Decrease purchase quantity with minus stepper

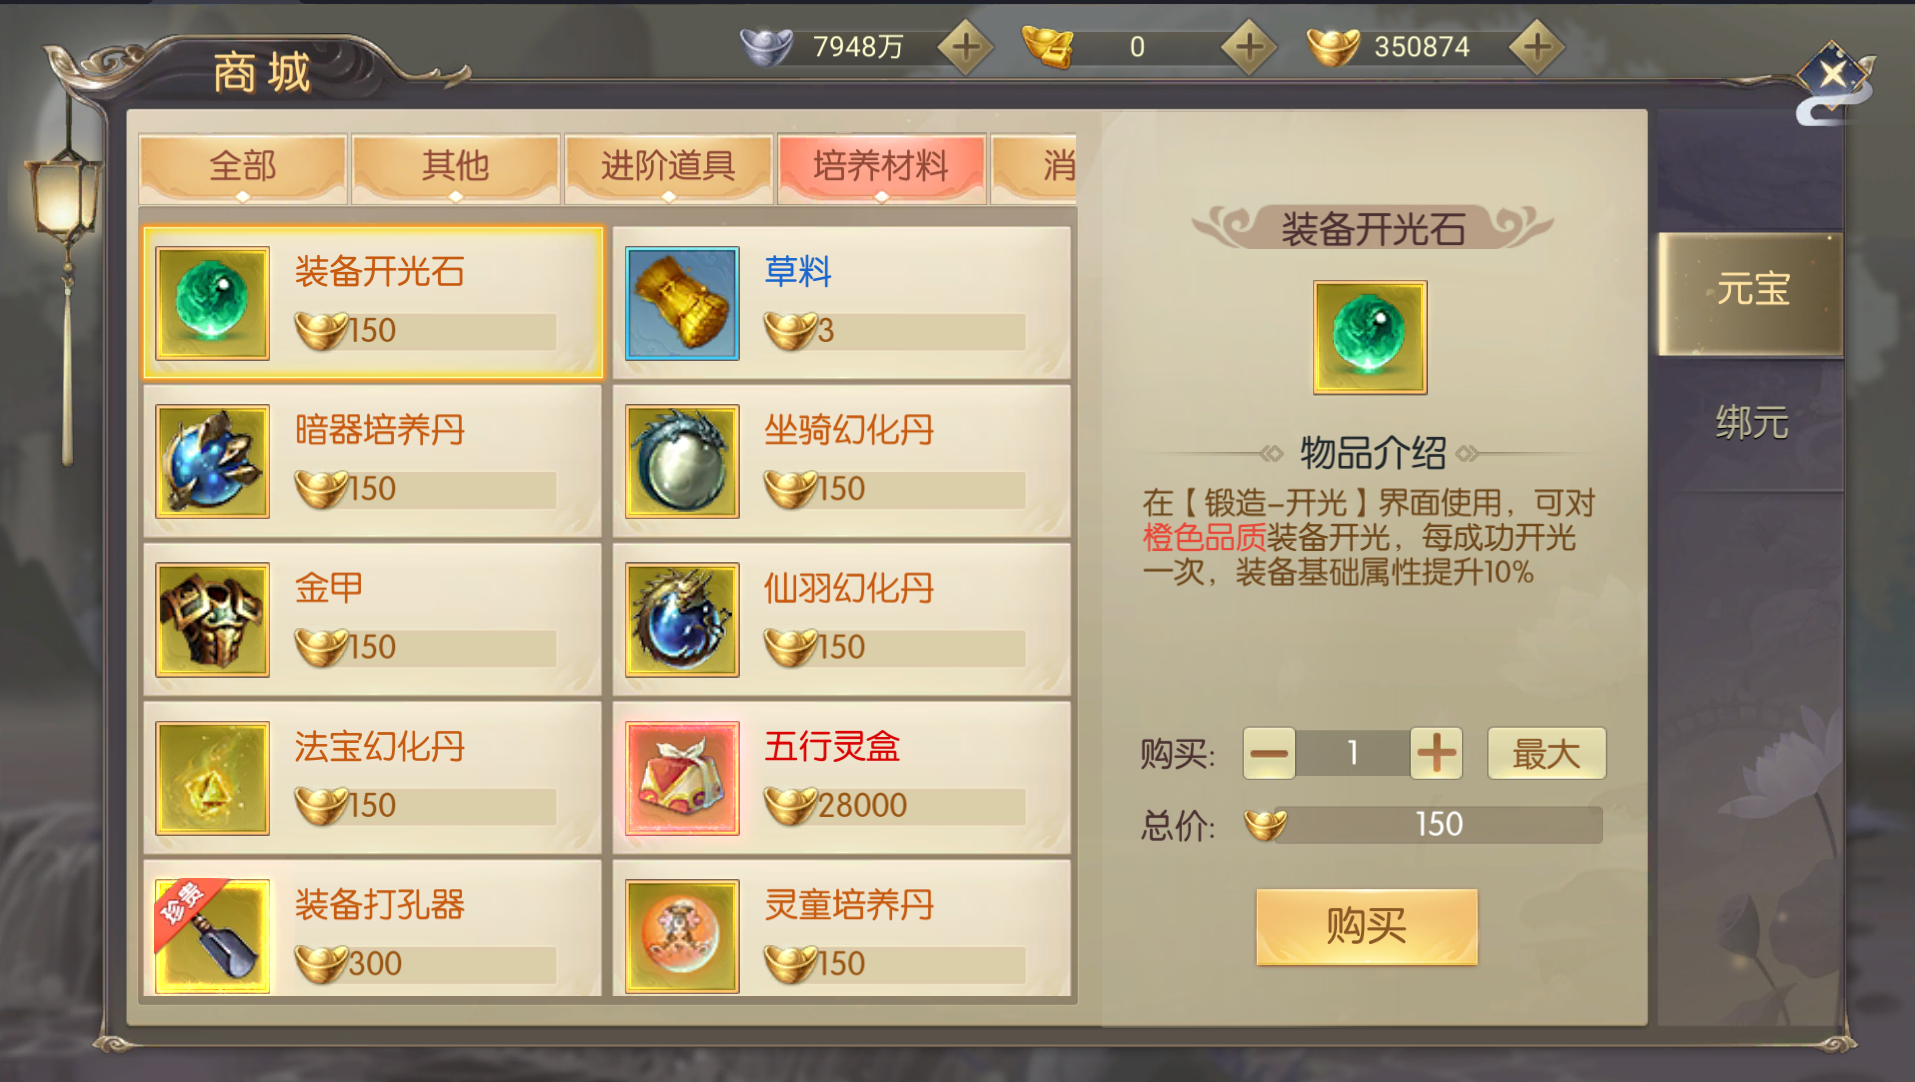point(1269,753)
